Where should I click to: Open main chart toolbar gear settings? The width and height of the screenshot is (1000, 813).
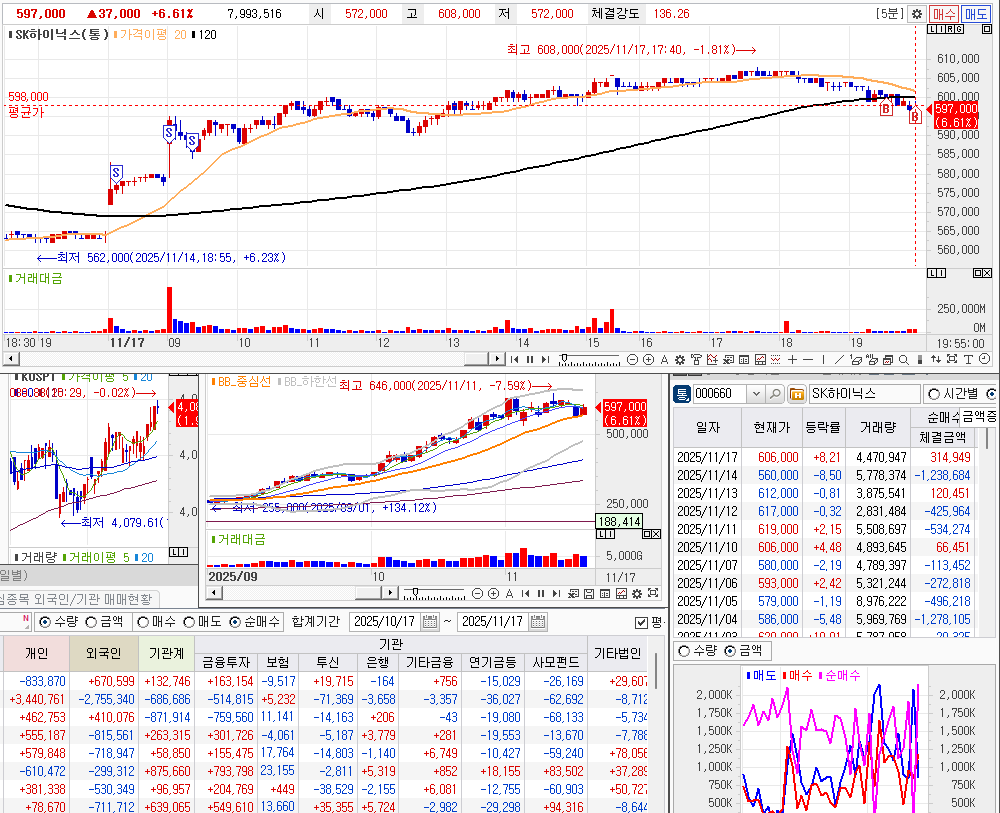(x=680, y=360)
